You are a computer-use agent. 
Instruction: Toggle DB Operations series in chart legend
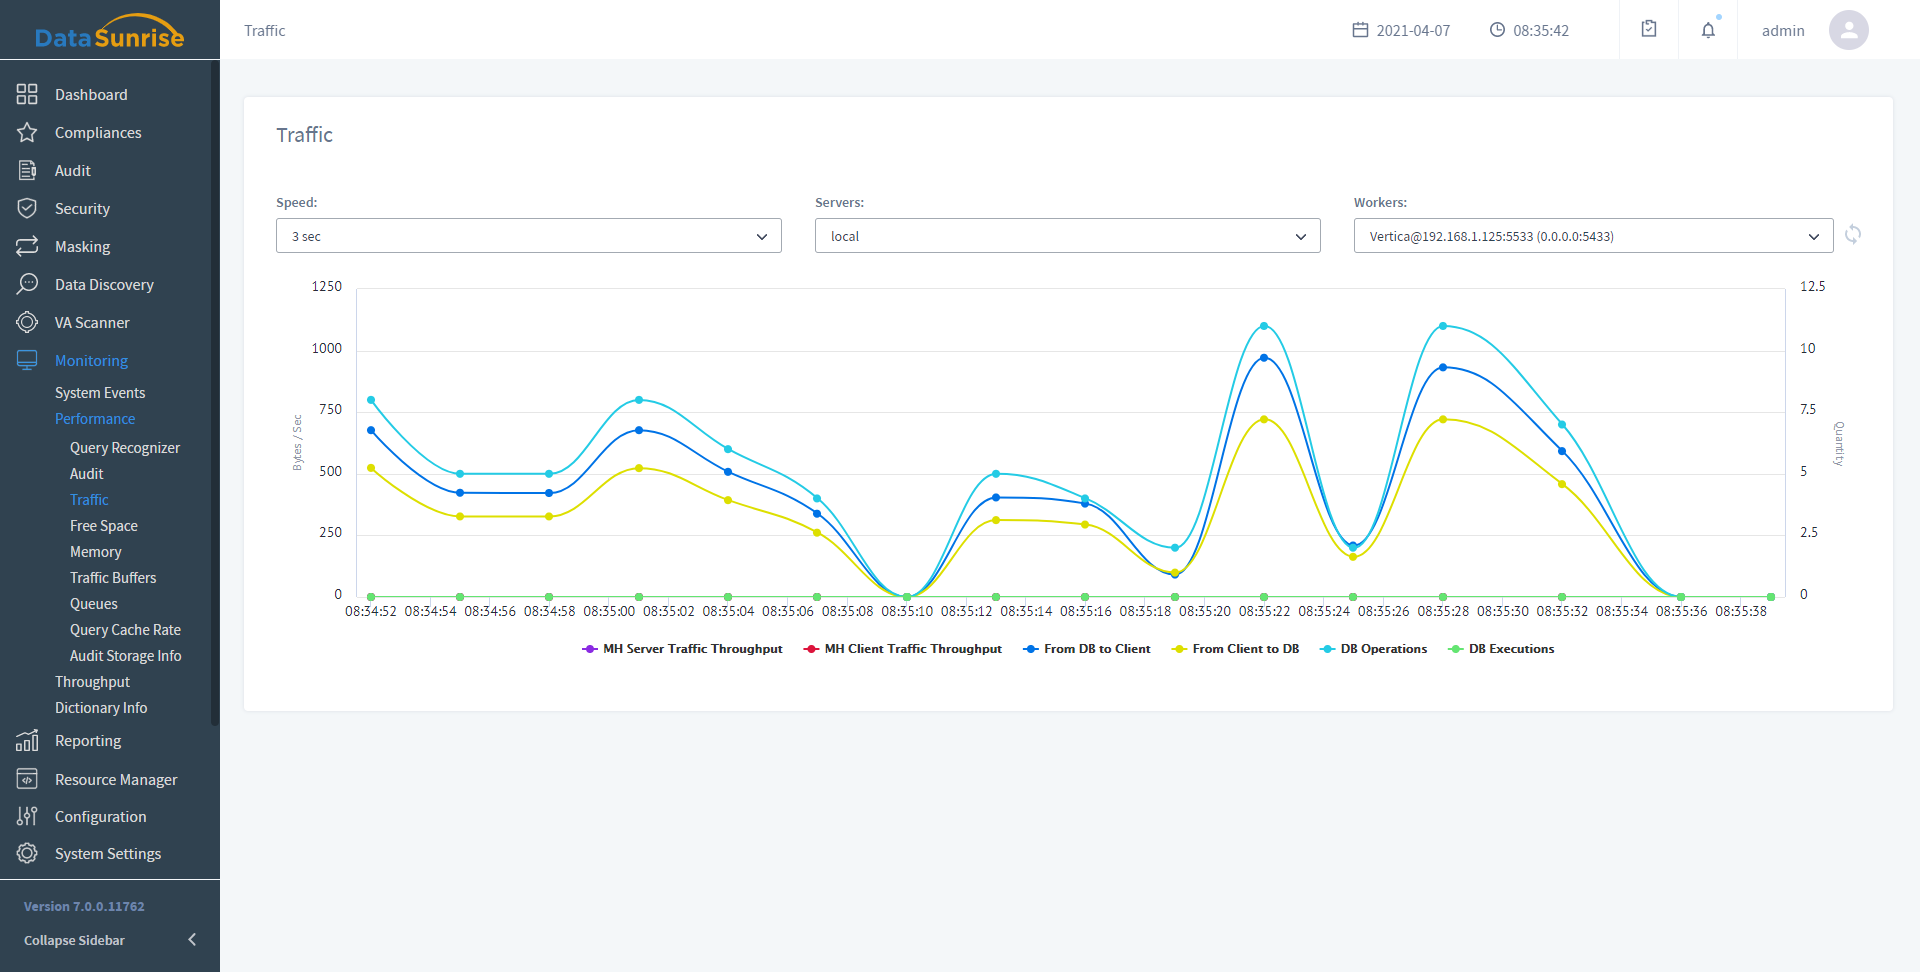pos(1373,649)
